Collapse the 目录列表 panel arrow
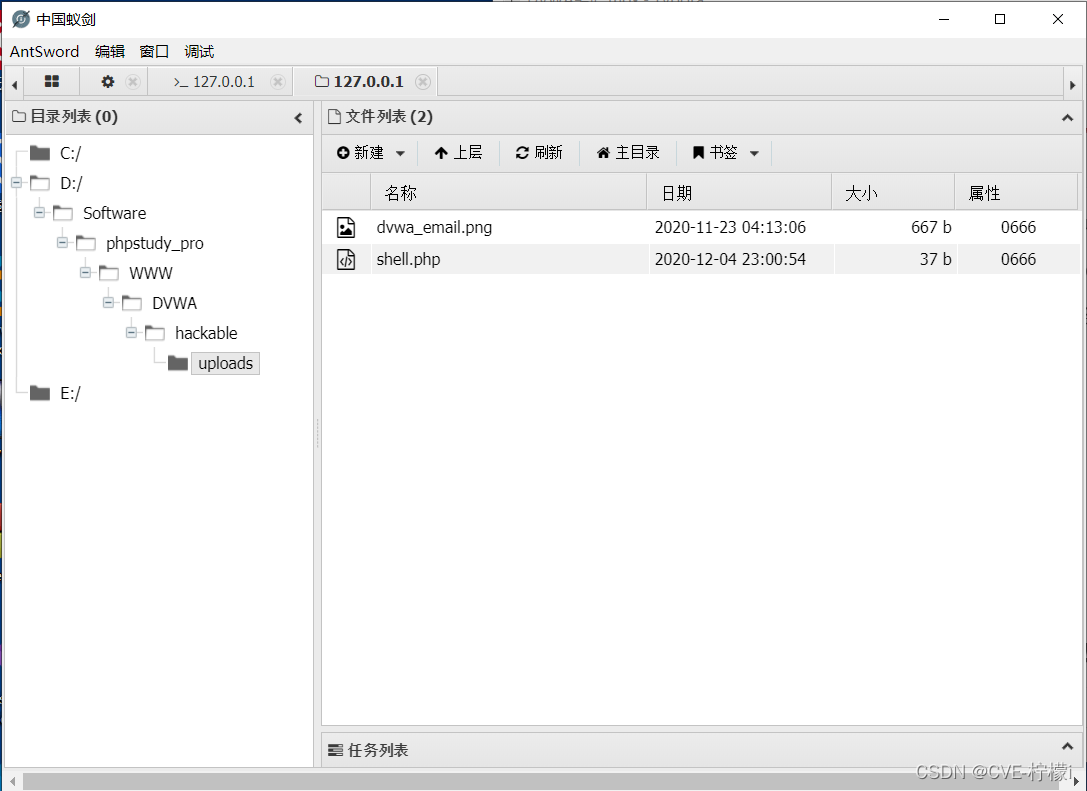 coord(298,118)
